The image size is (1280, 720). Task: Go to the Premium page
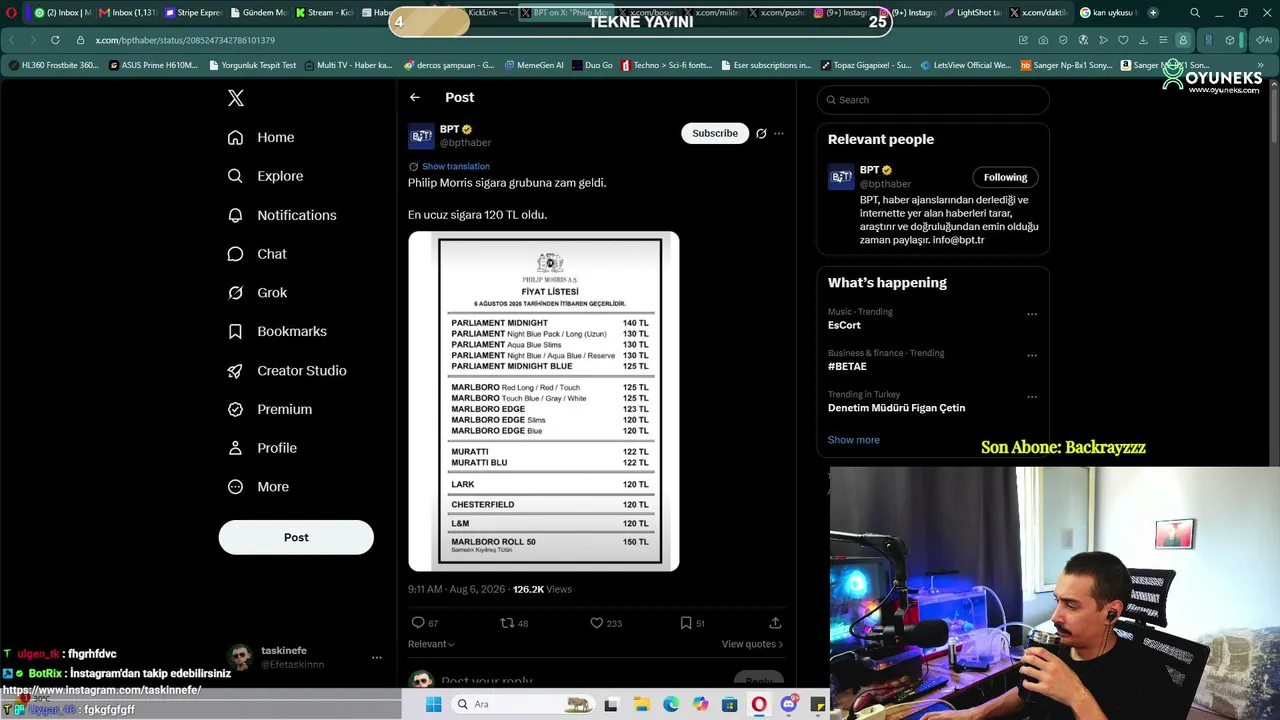pos(270,409)
